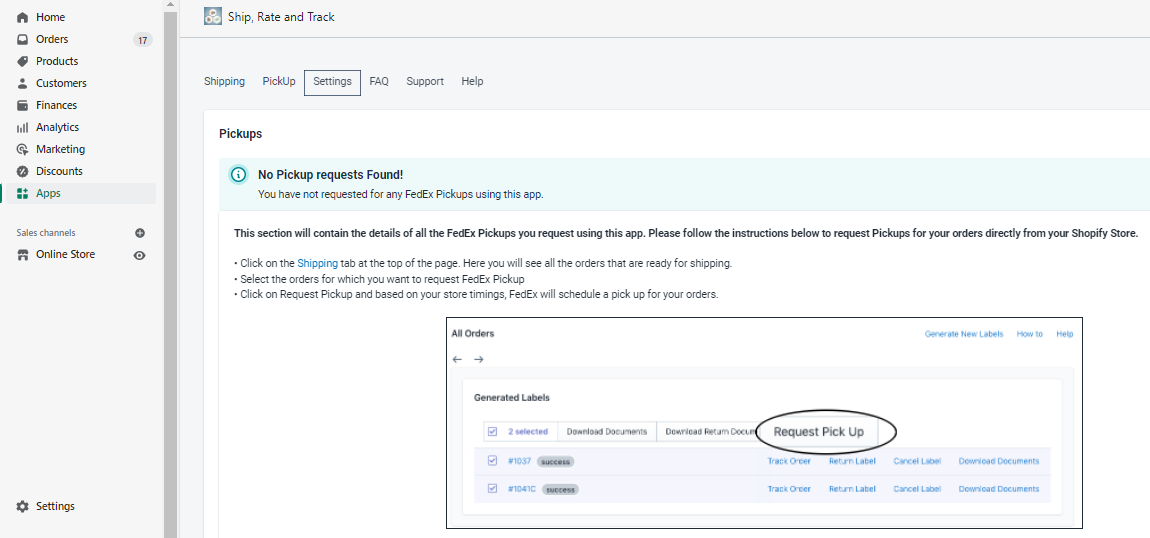Click the Ship, Rate and Track title
Screen dimensions: 1150x538
282,16
